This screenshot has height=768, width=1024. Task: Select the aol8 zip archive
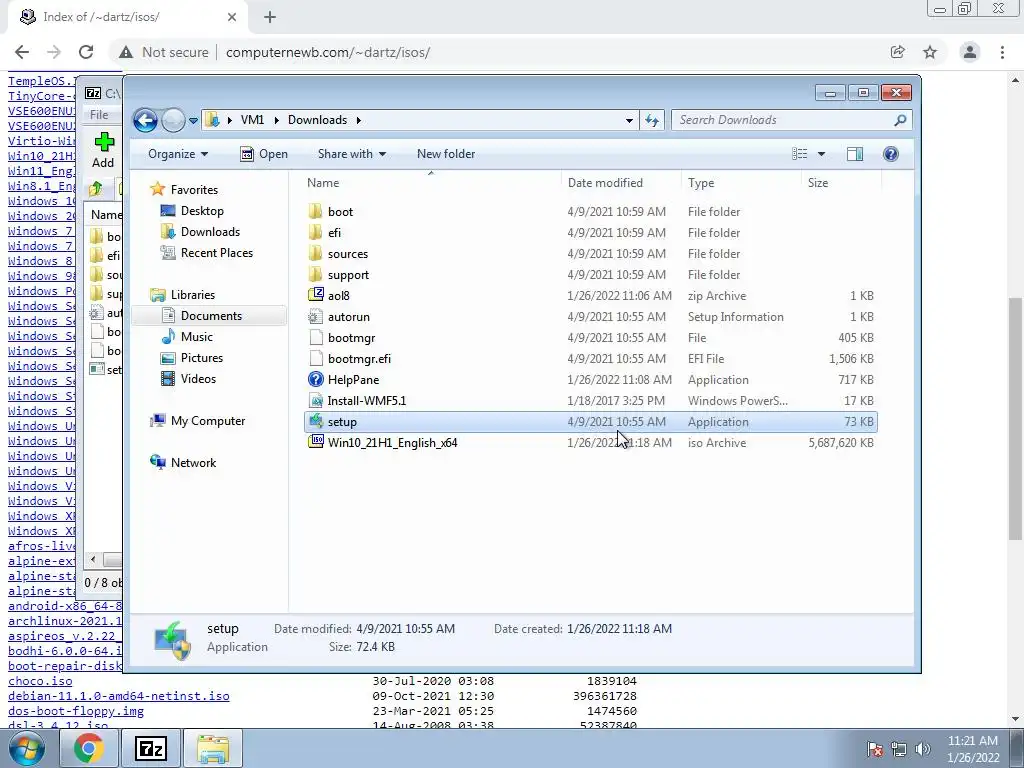tap(590, 296)
